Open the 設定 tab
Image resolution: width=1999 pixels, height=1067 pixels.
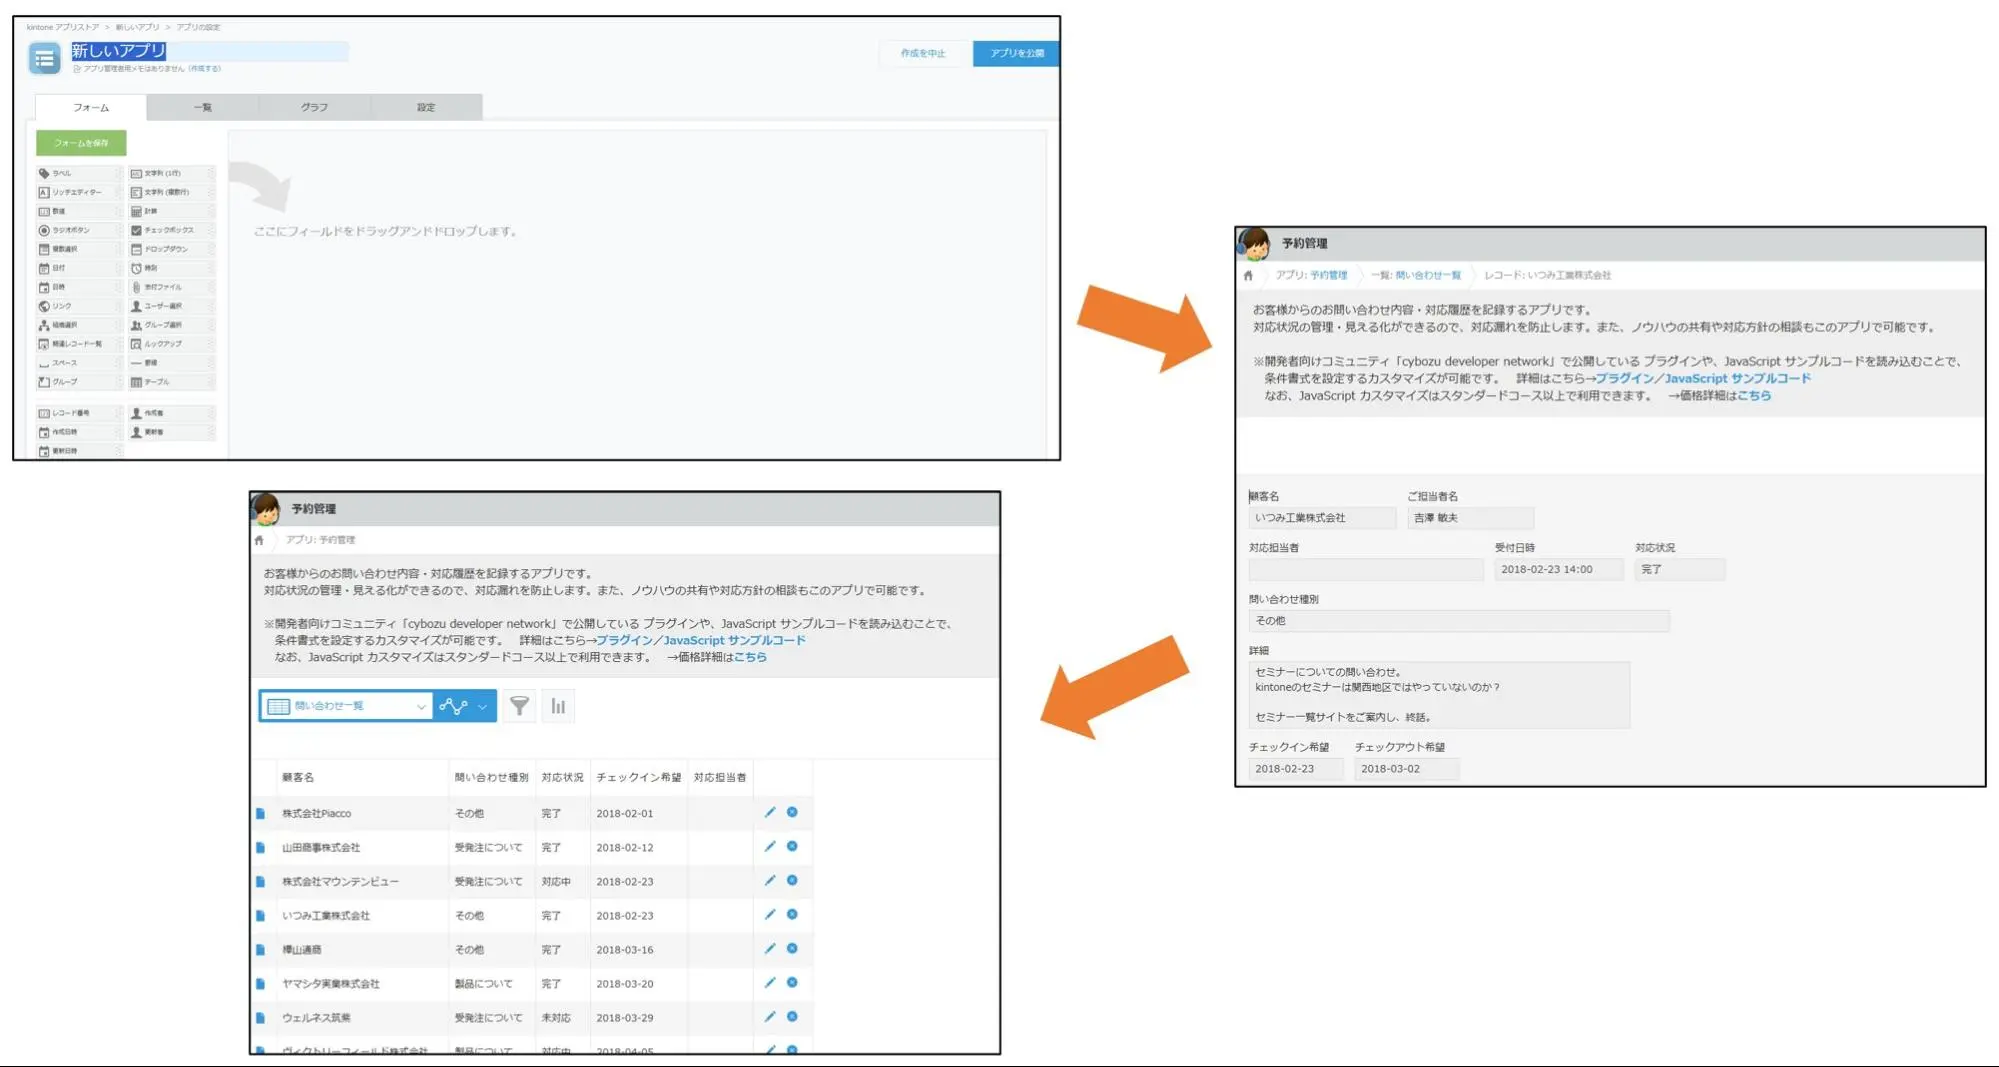click(x=426, y=107)
